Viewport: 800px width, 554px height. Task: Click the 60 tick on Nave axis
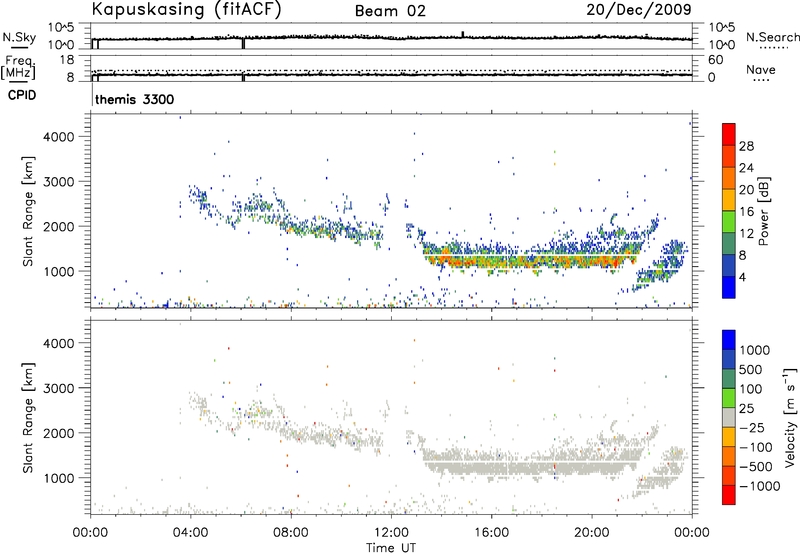point(716,60)
